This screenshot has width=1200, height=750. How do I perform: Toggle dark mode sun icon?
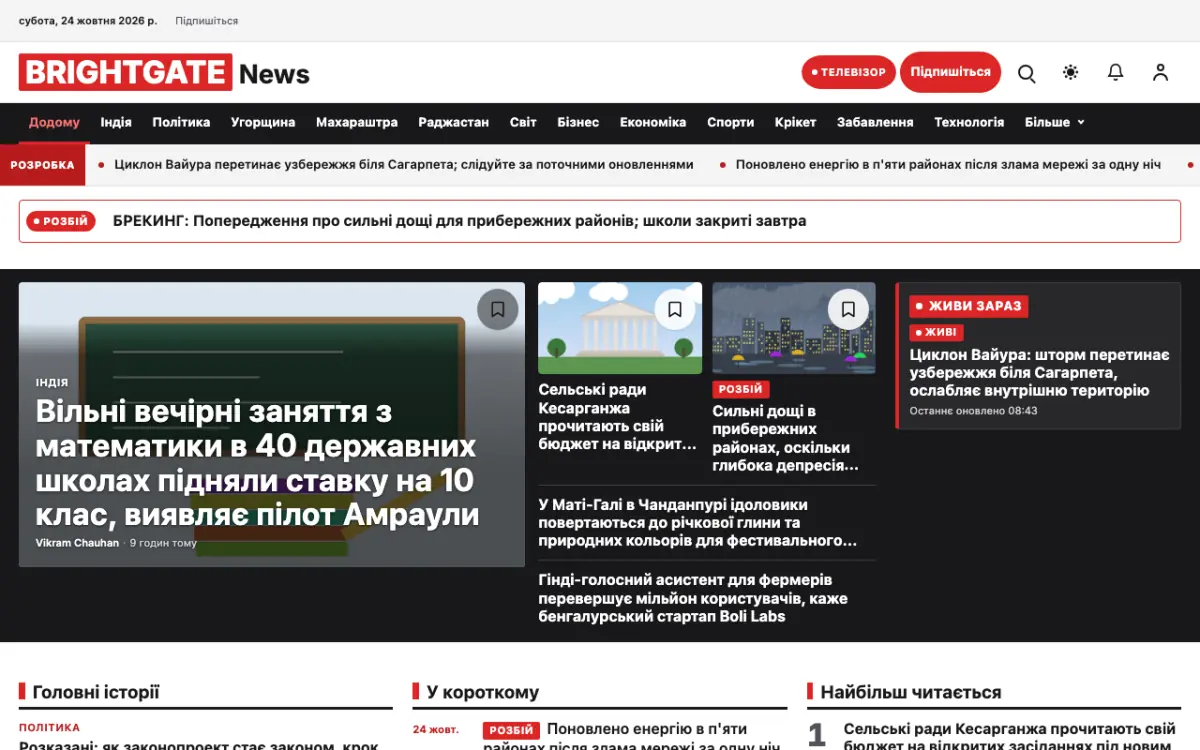tap(1071, 73)
